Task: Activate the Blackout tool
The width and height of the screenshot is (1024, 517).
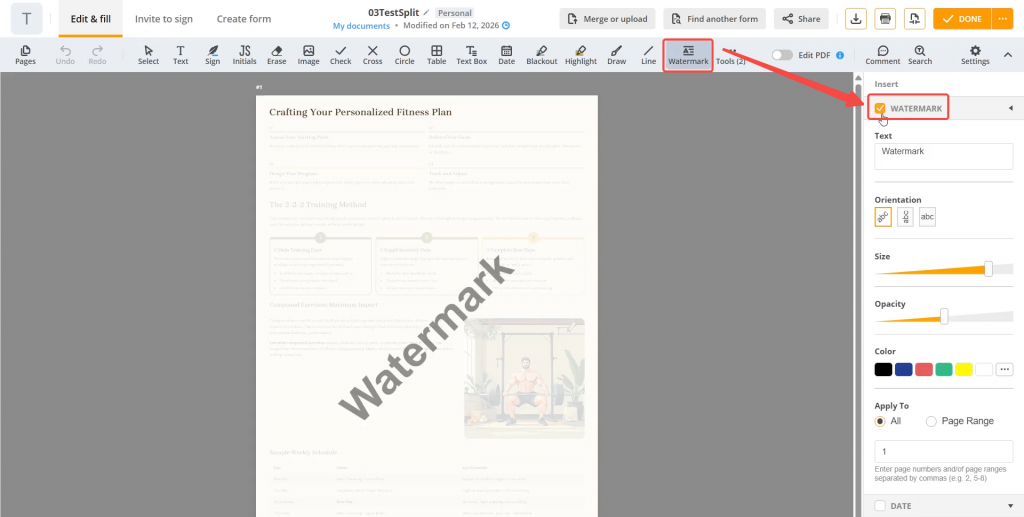Action: pyautogui.click(x=541, y=55)
